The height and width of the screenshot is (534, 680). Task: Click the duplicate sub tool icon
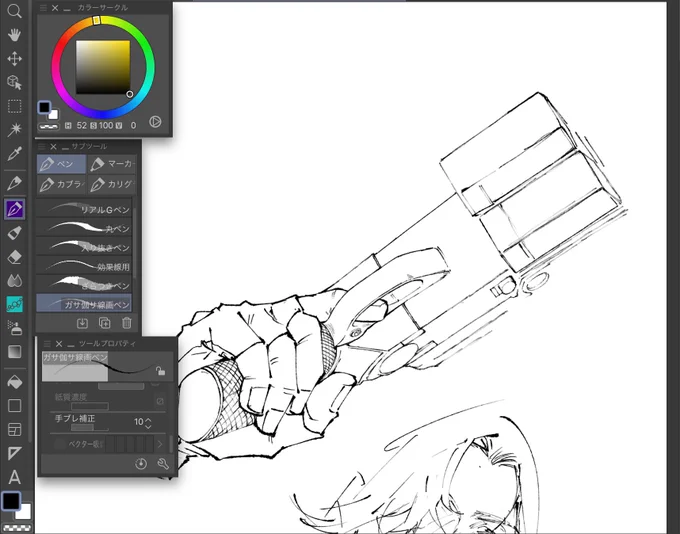(105, 323)
